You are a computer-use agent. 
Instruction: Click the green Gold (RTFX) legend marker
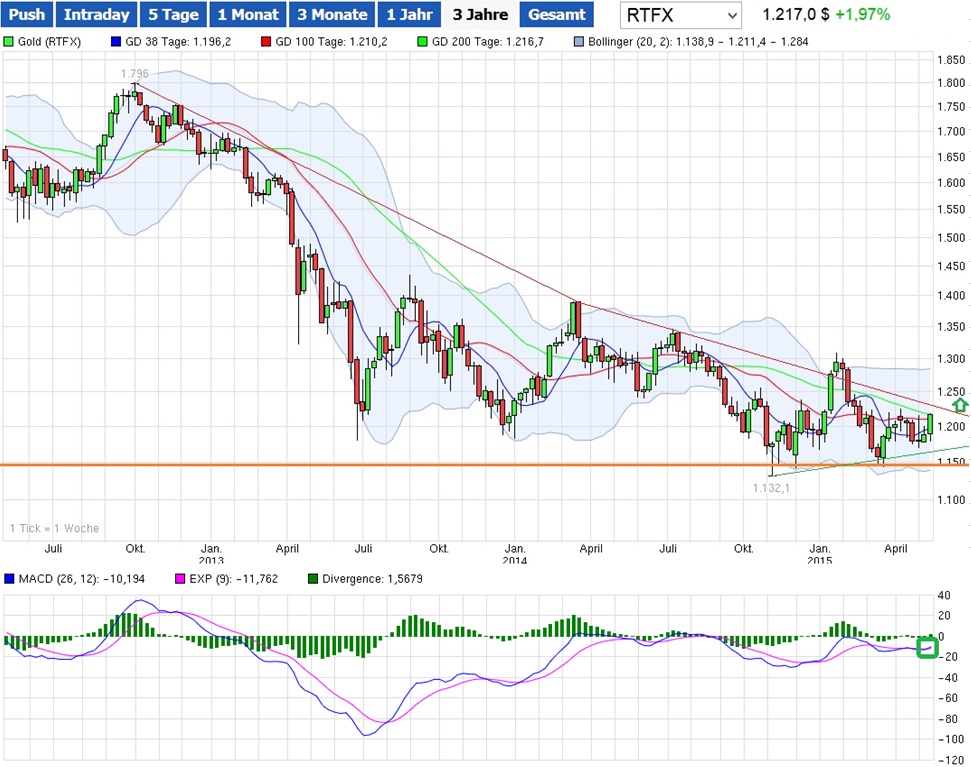click(9, 43)
